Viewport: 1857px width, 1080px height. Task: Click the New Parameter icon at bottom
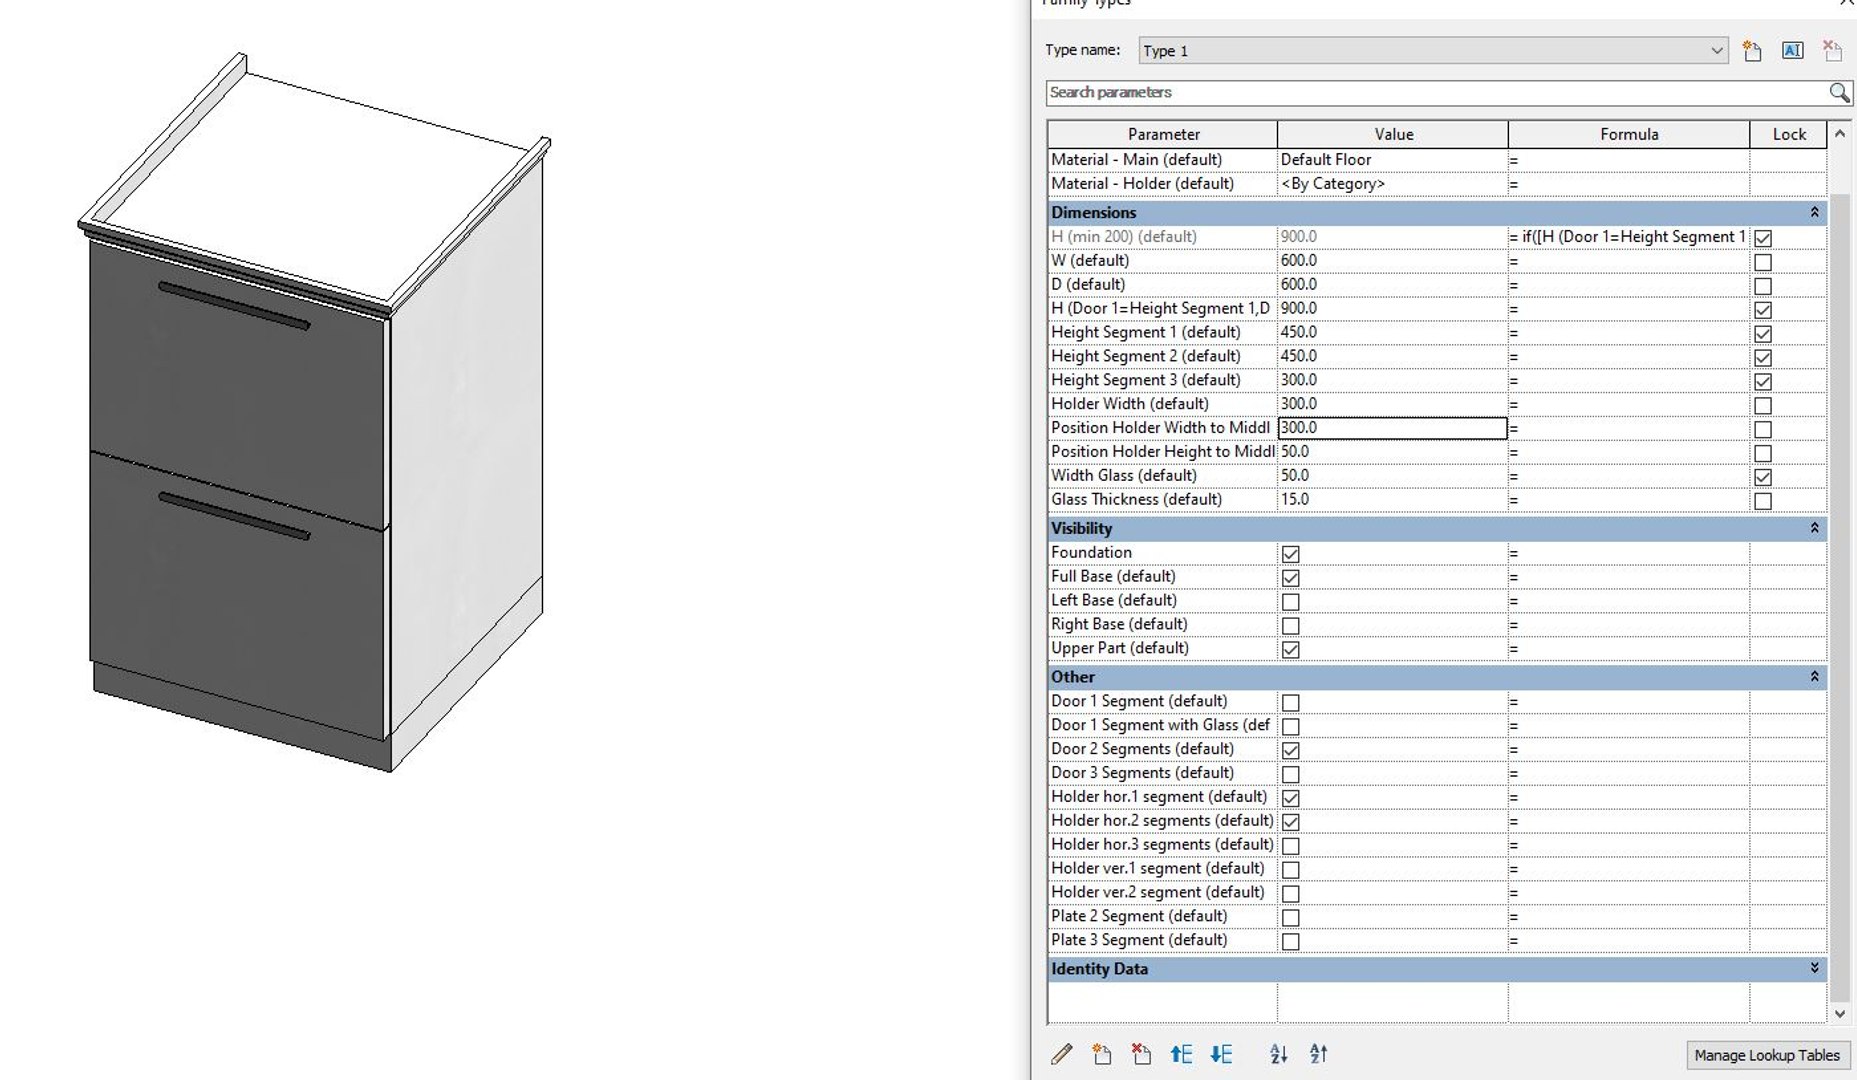click(x=1102, y=1054)
